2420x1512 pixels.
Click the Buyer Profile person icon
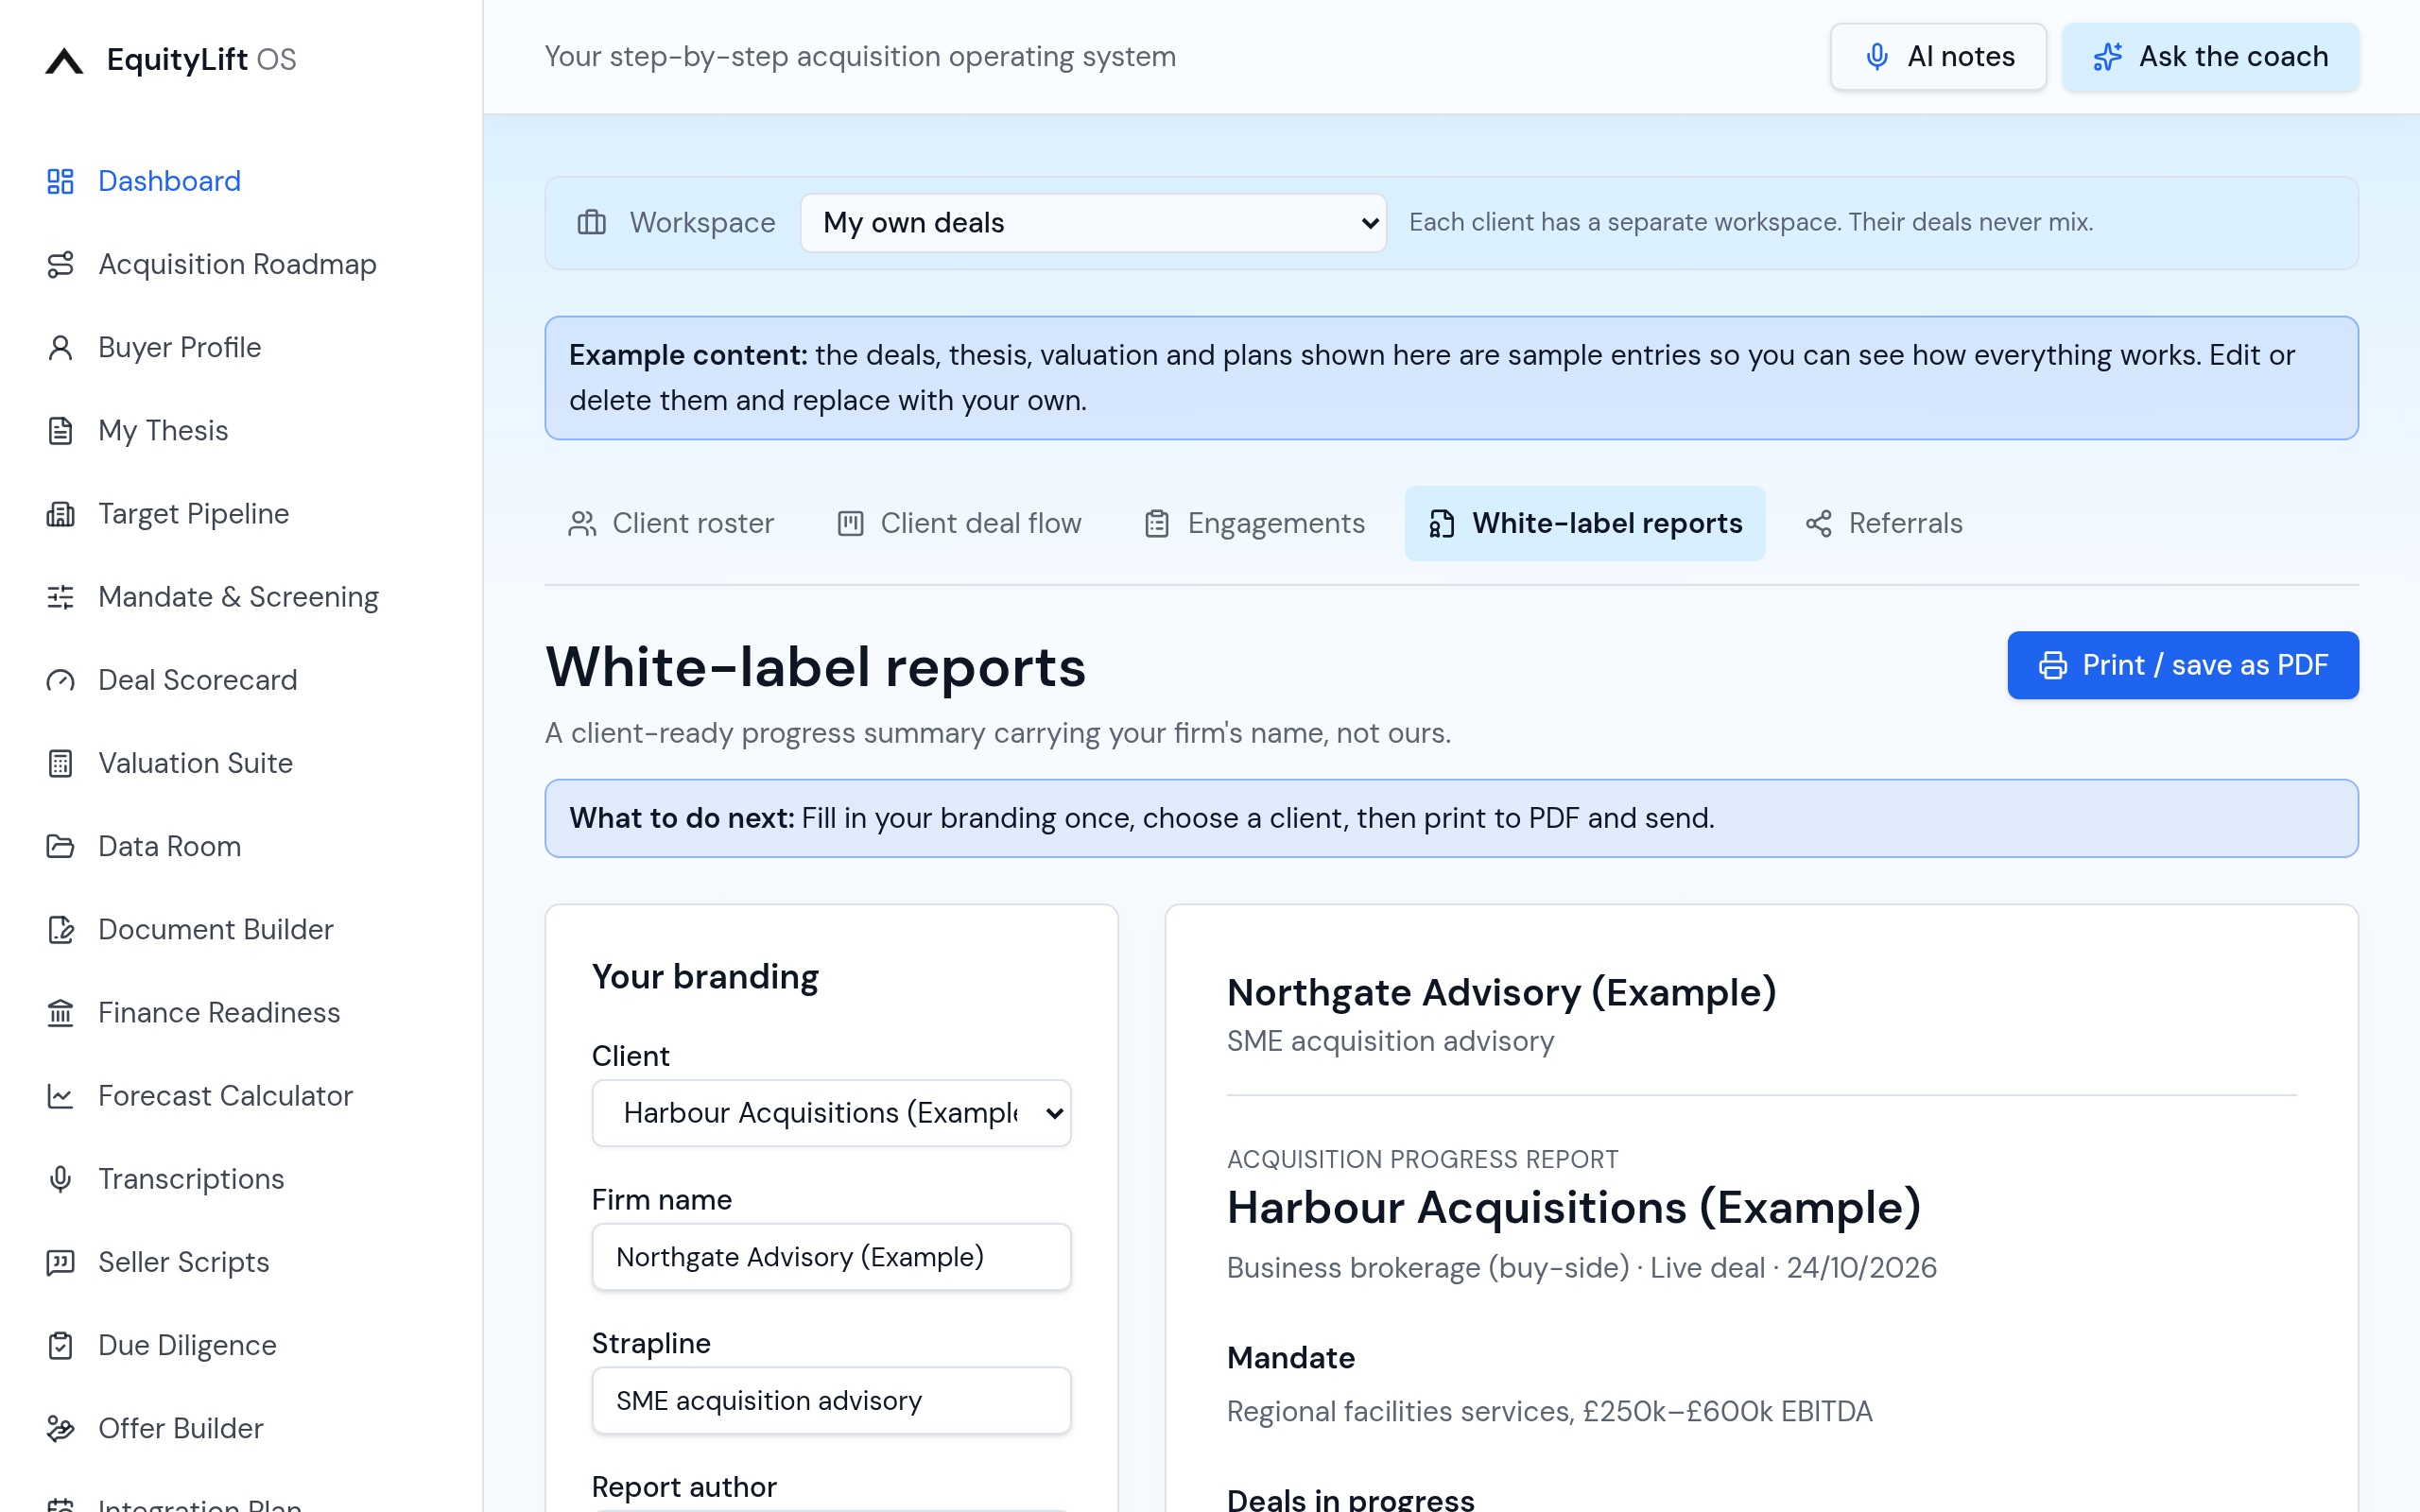[61, 347]
